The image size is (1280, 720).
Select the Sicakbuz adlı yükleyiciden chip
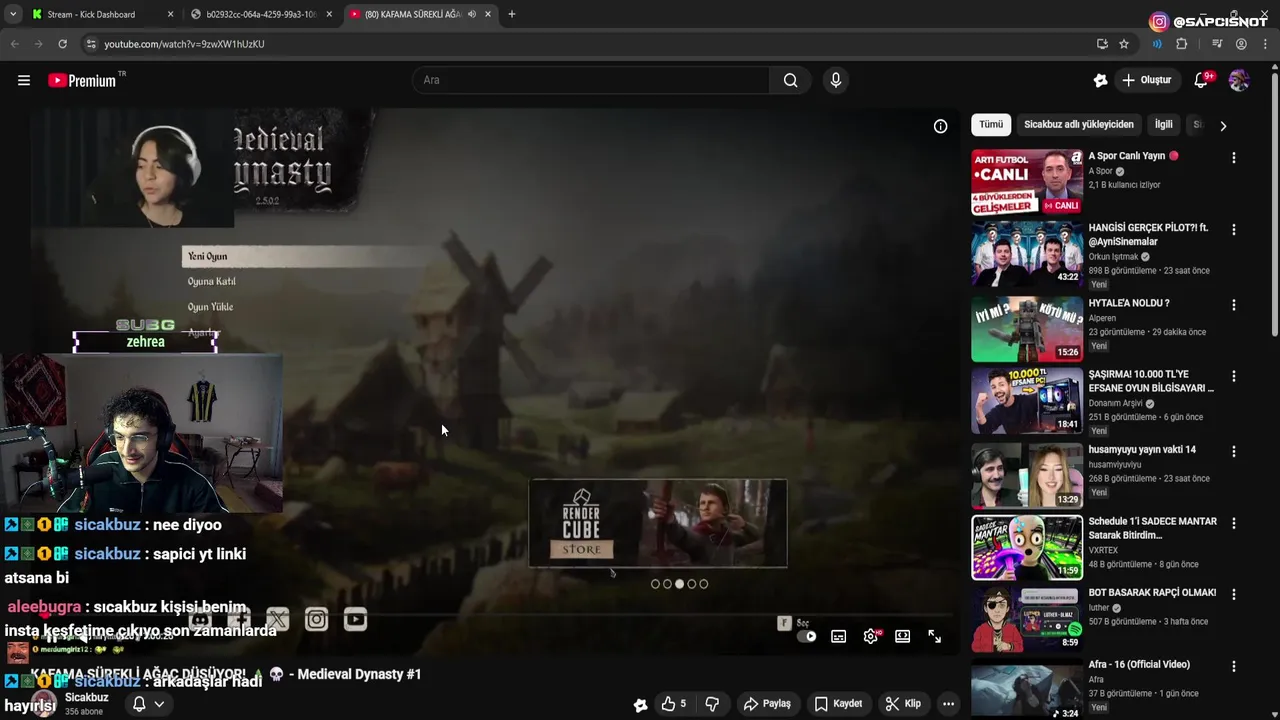[1078, 125]
